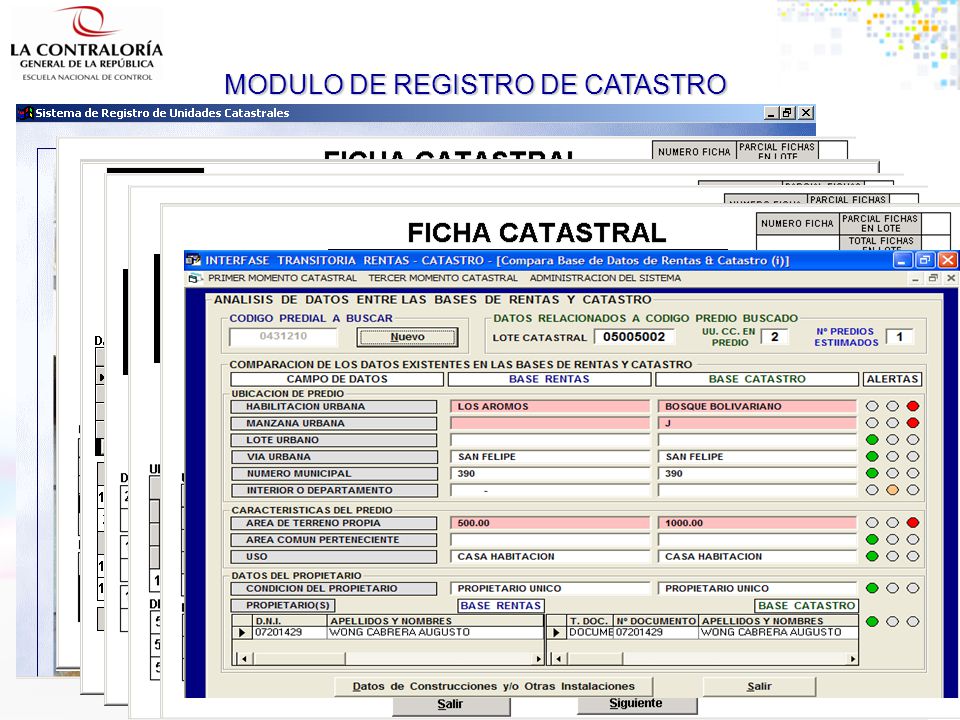The image size is (960, 720).
Task: Click BOSQUE BOLIVARIANO value in Base Catastro
Action: pos(757,407)
